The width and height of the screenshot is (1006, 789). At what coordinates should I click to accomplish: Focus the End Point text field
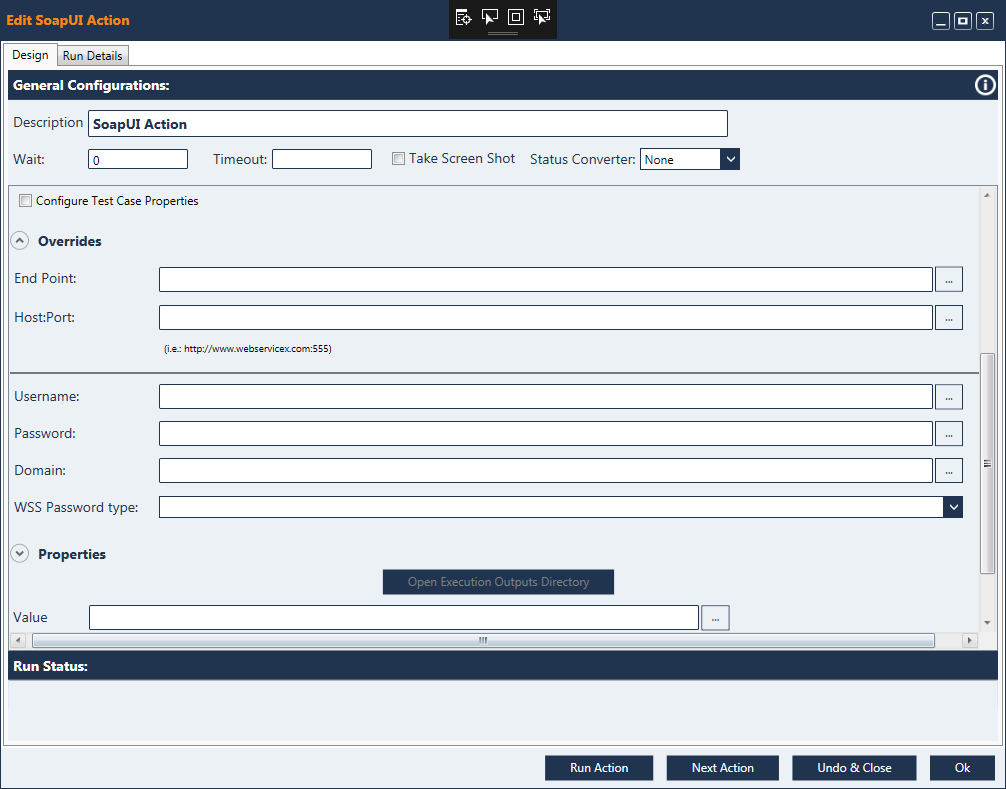click(x=546, y=280)
